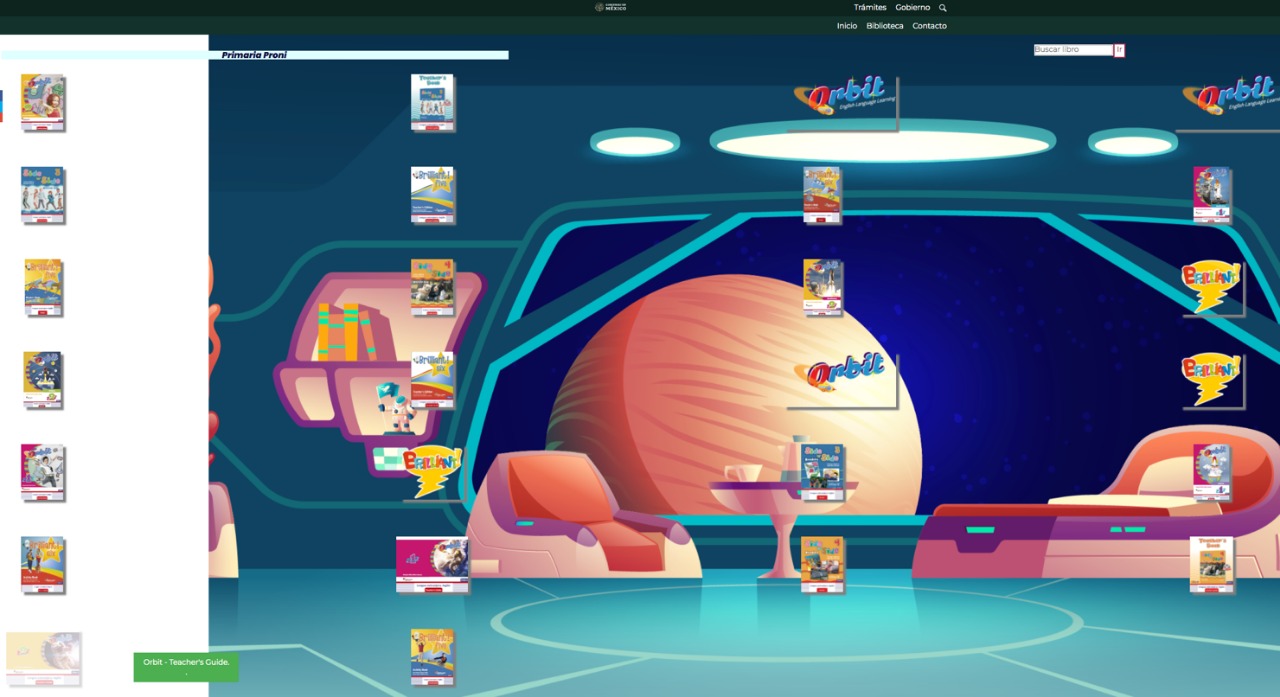Open the wide pink book cover near the armchair
This screenshot has width=1280, height=697.
point(432,564)
